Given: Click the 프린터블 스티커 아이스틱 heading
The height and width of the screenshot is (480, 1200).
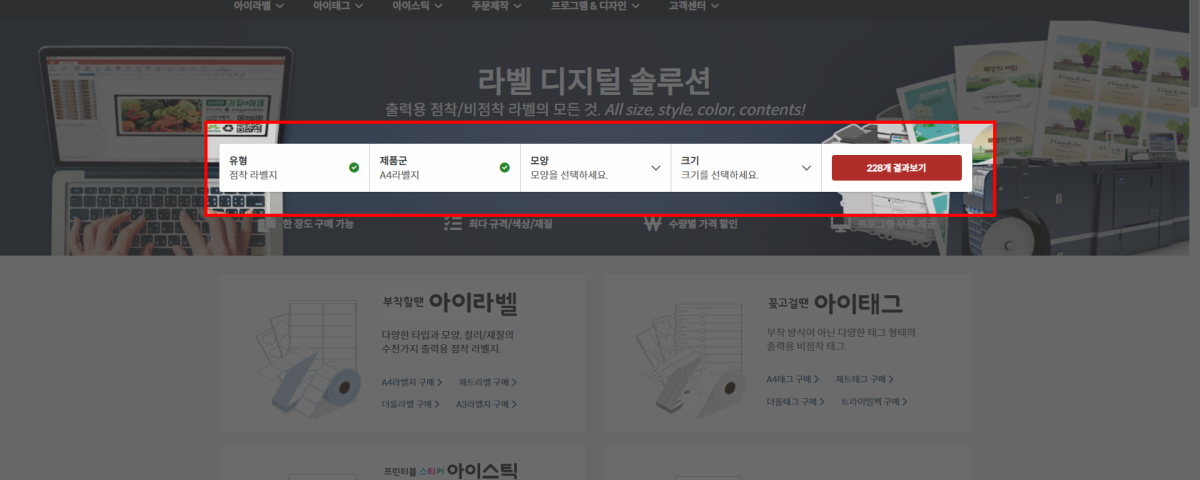Looking at the screenshot, I should [450, 470].
